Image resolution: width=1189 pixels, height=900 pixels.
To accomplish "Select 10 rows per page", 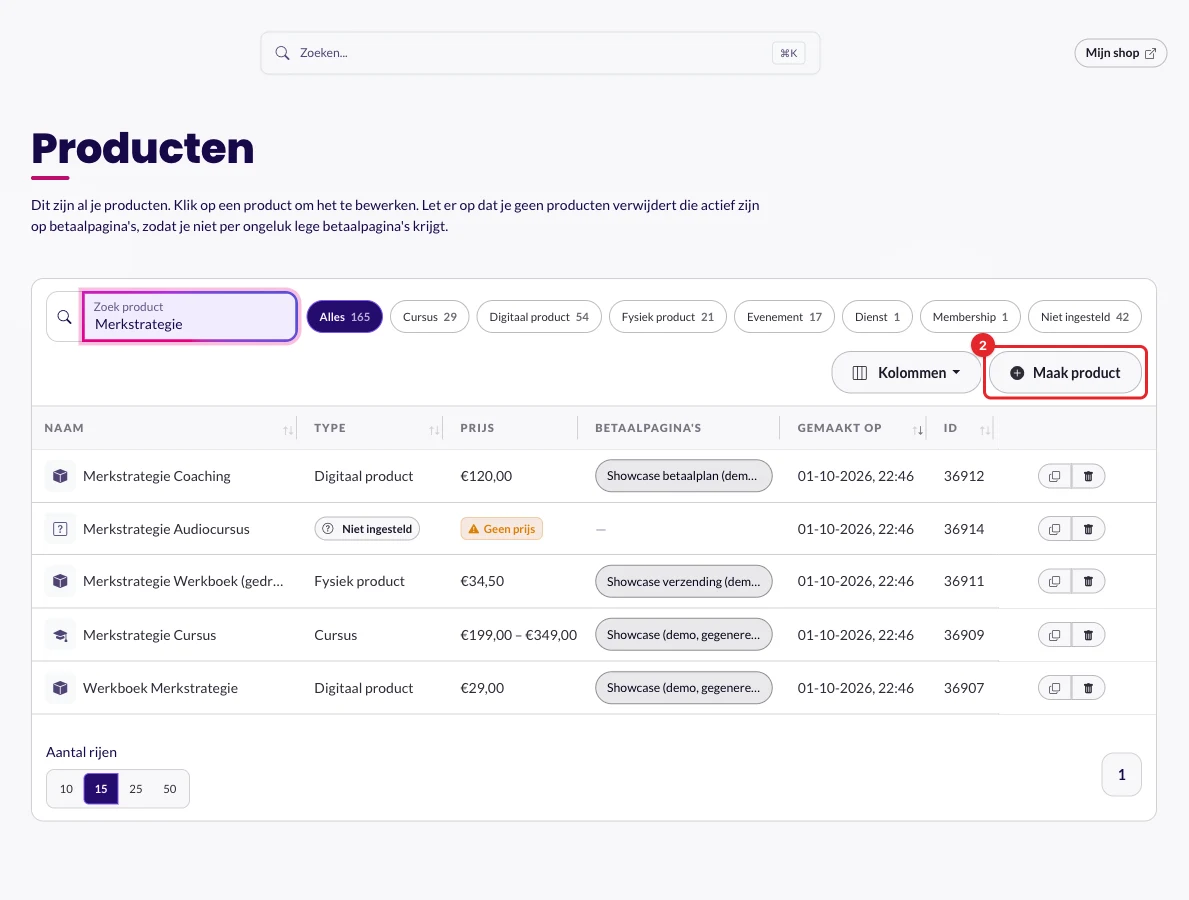I will click(67, 789).
